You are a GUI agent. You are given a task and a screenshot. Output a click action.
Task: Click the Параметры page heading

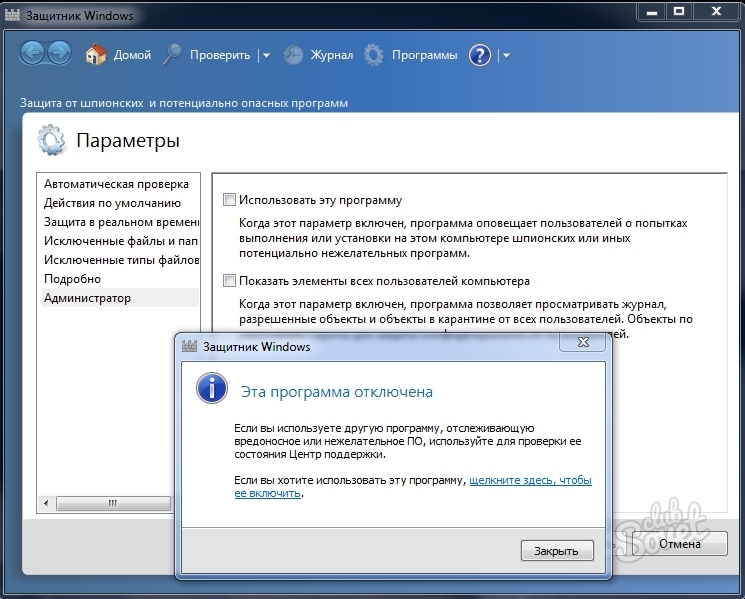[128, 141]
